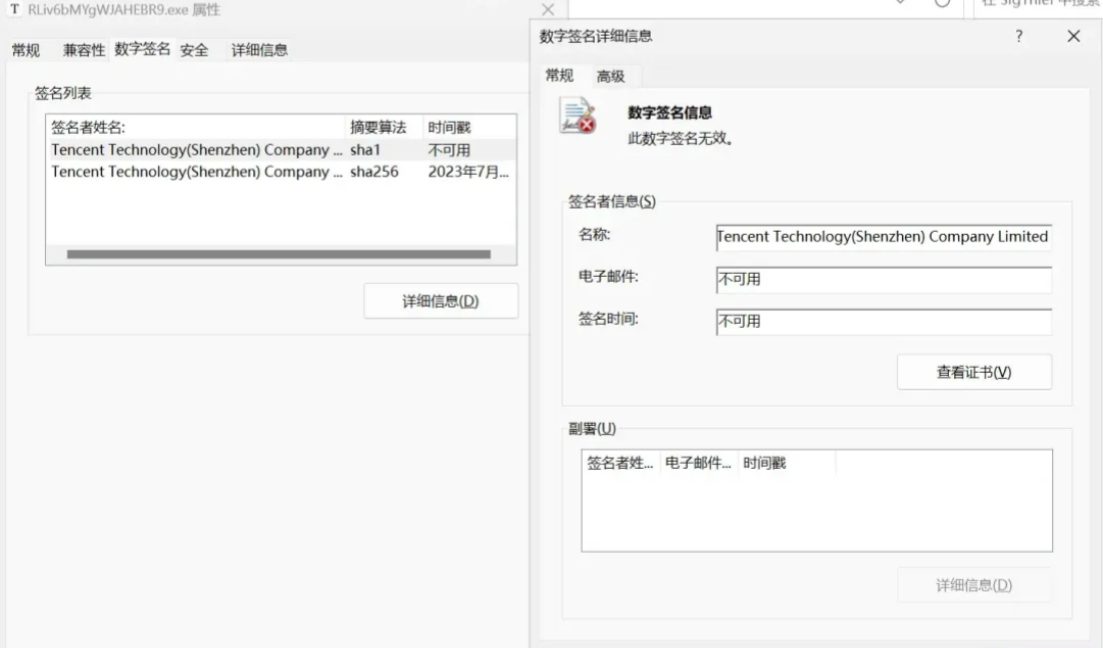Click 详细信息(D) button under signature list
The image size is (1103, 648).
click(441, 301)
